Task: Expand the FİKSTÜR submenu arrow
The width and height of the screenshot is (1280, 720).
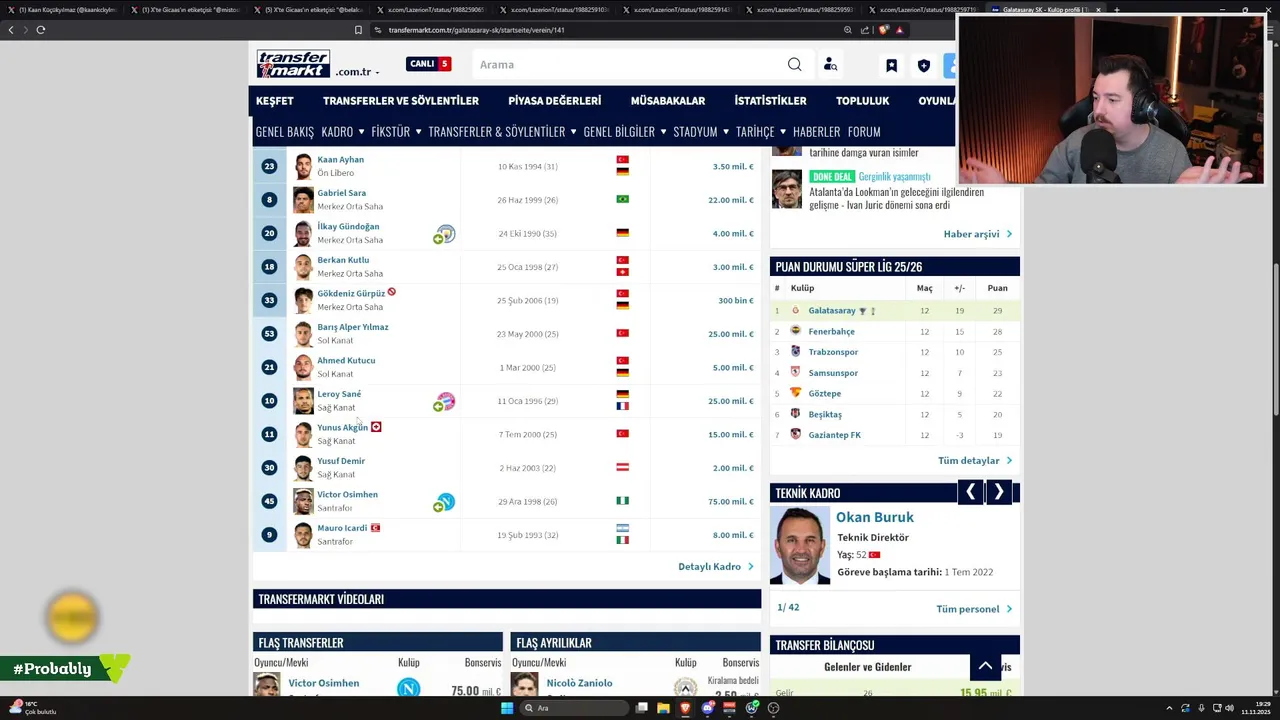Action: [418, 131]
